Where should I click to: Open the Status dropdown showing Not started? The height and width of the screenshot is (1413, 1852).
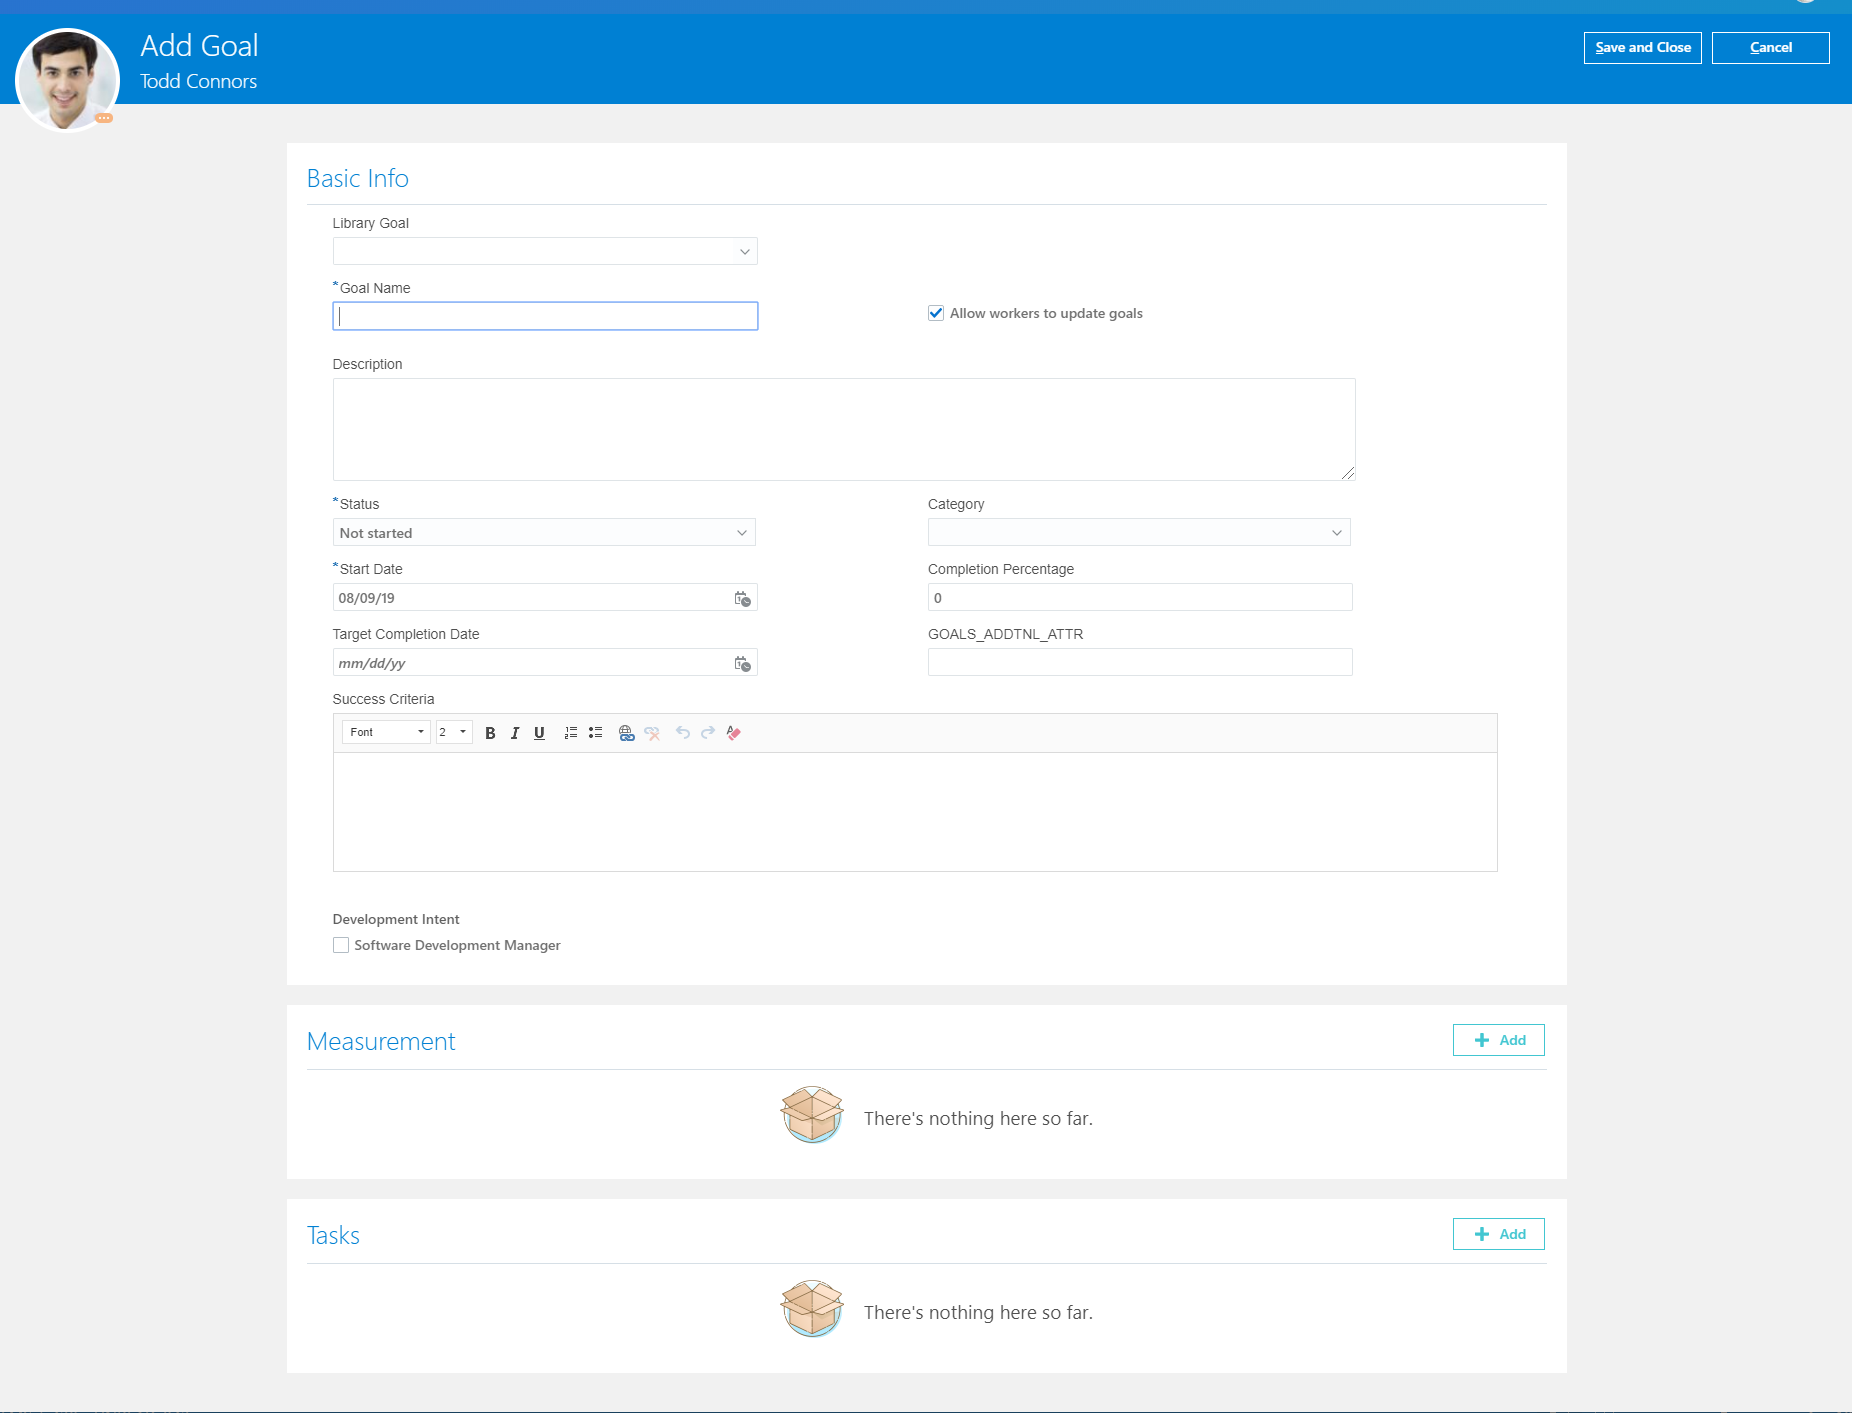[x=740, y=532]
